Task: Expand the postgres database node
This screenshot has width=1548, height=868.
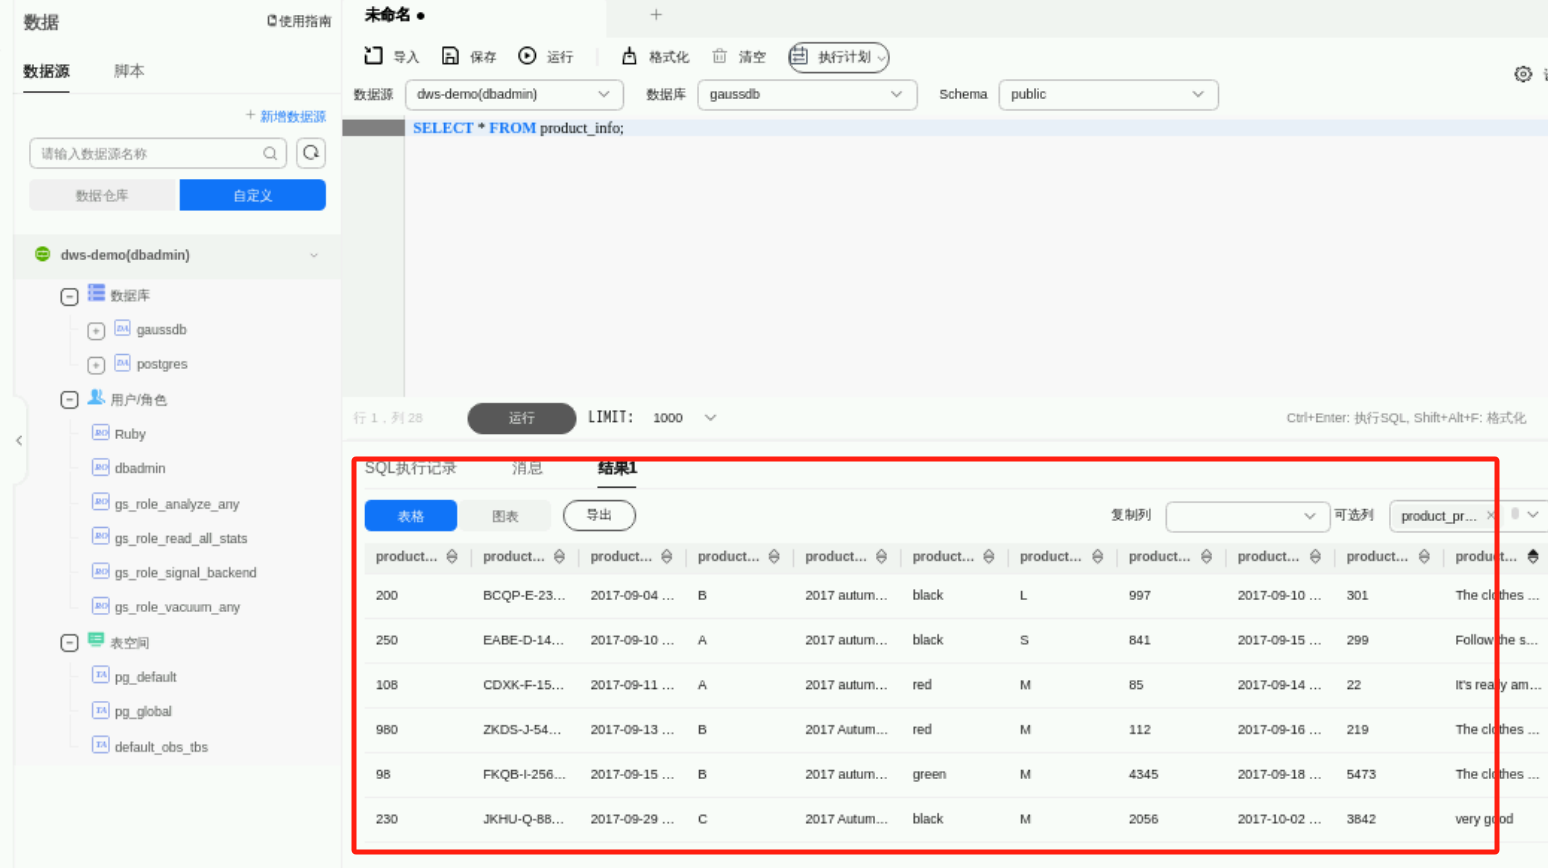Action: click(x=96, y=365)
